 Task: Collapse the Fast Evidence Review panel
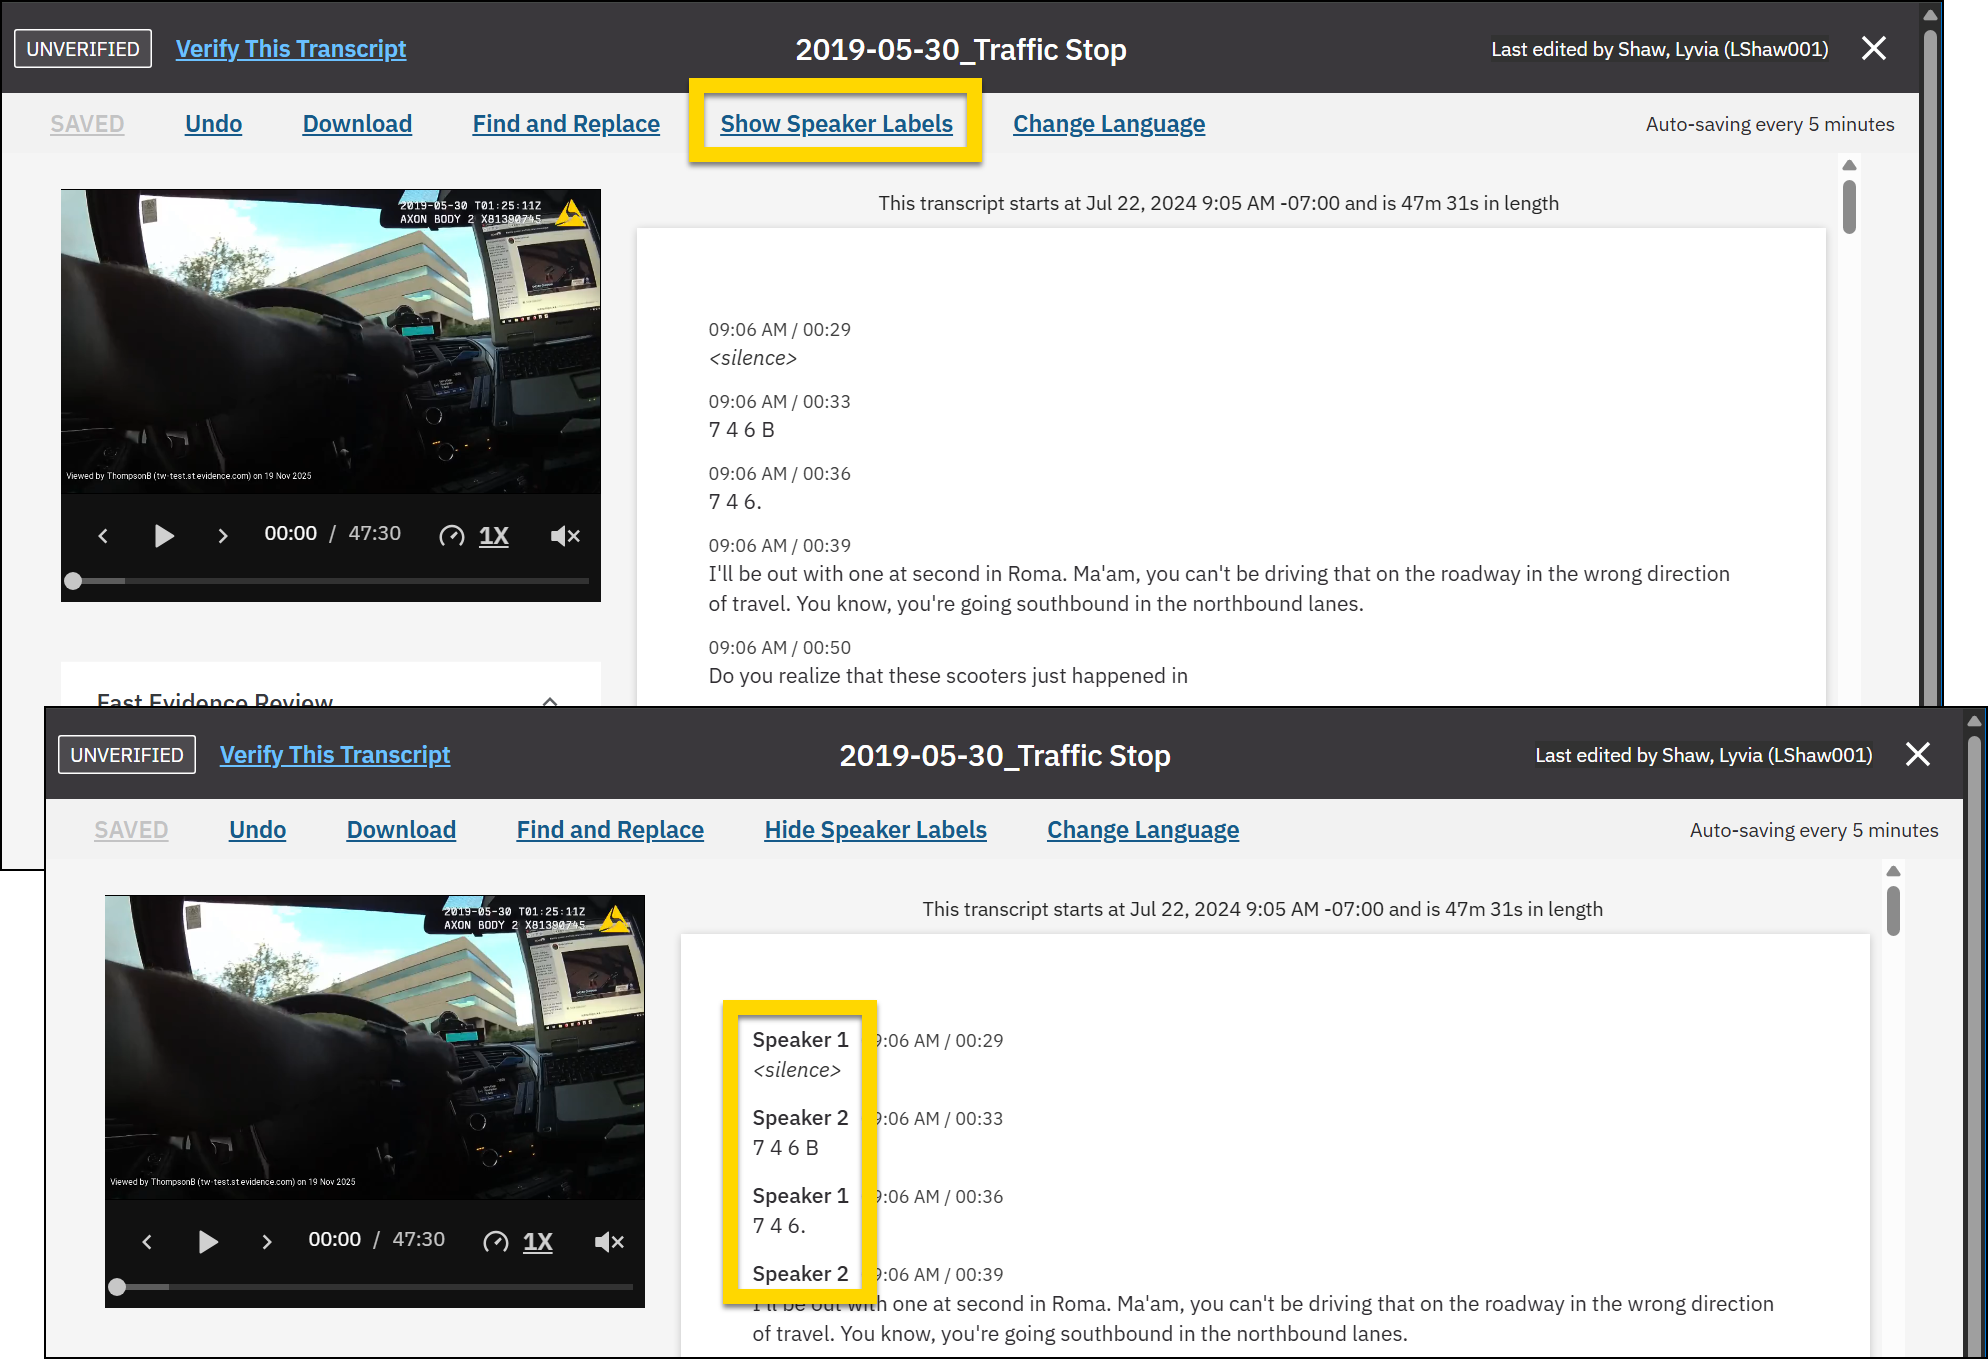click(549, 700)
